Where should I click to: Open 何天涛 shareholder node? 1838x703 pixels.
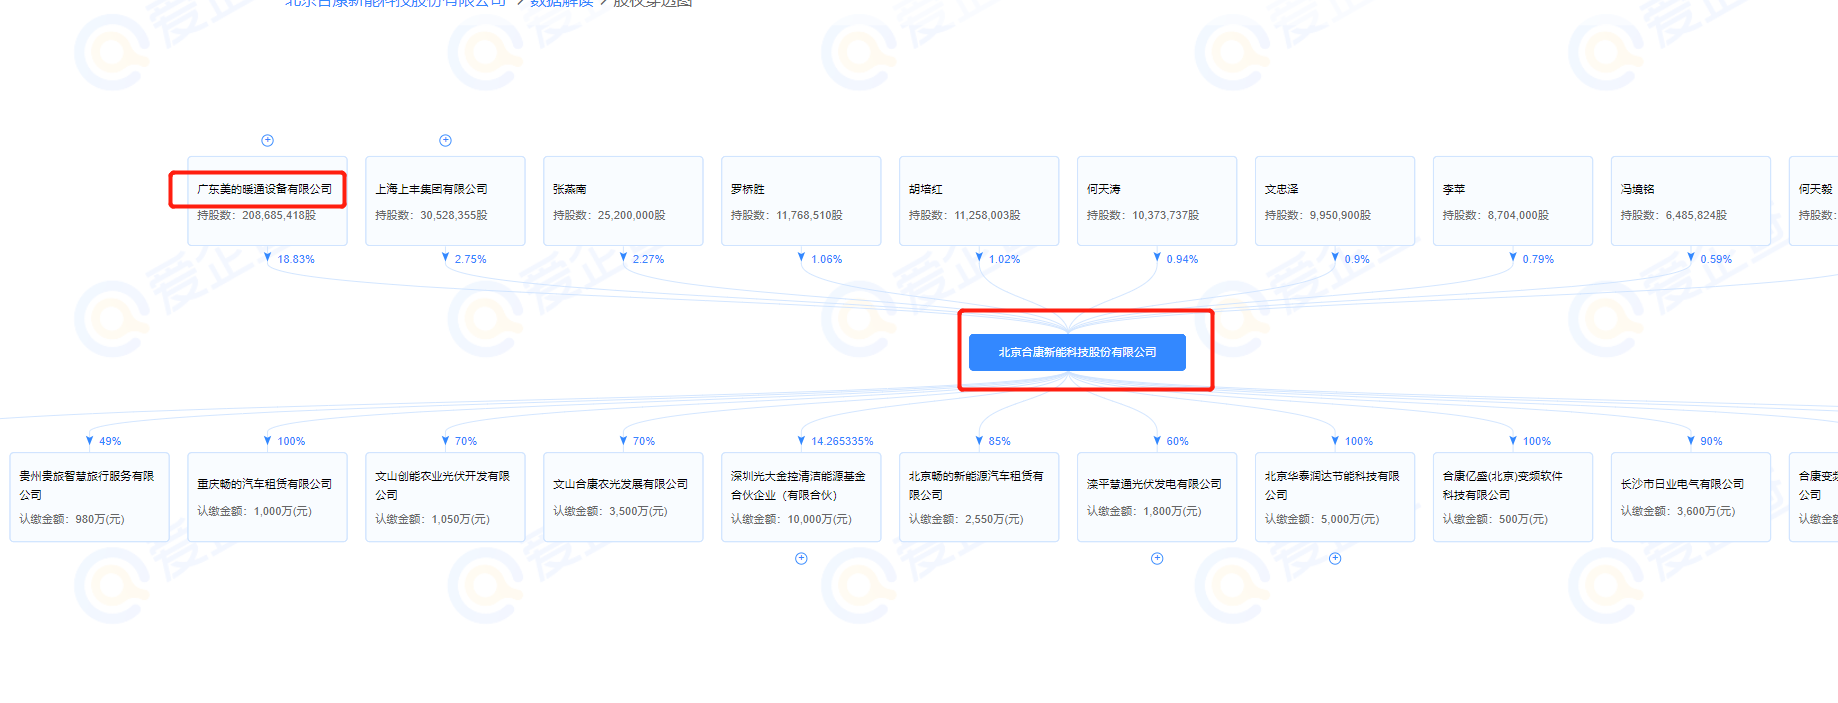pos(1157,201)
